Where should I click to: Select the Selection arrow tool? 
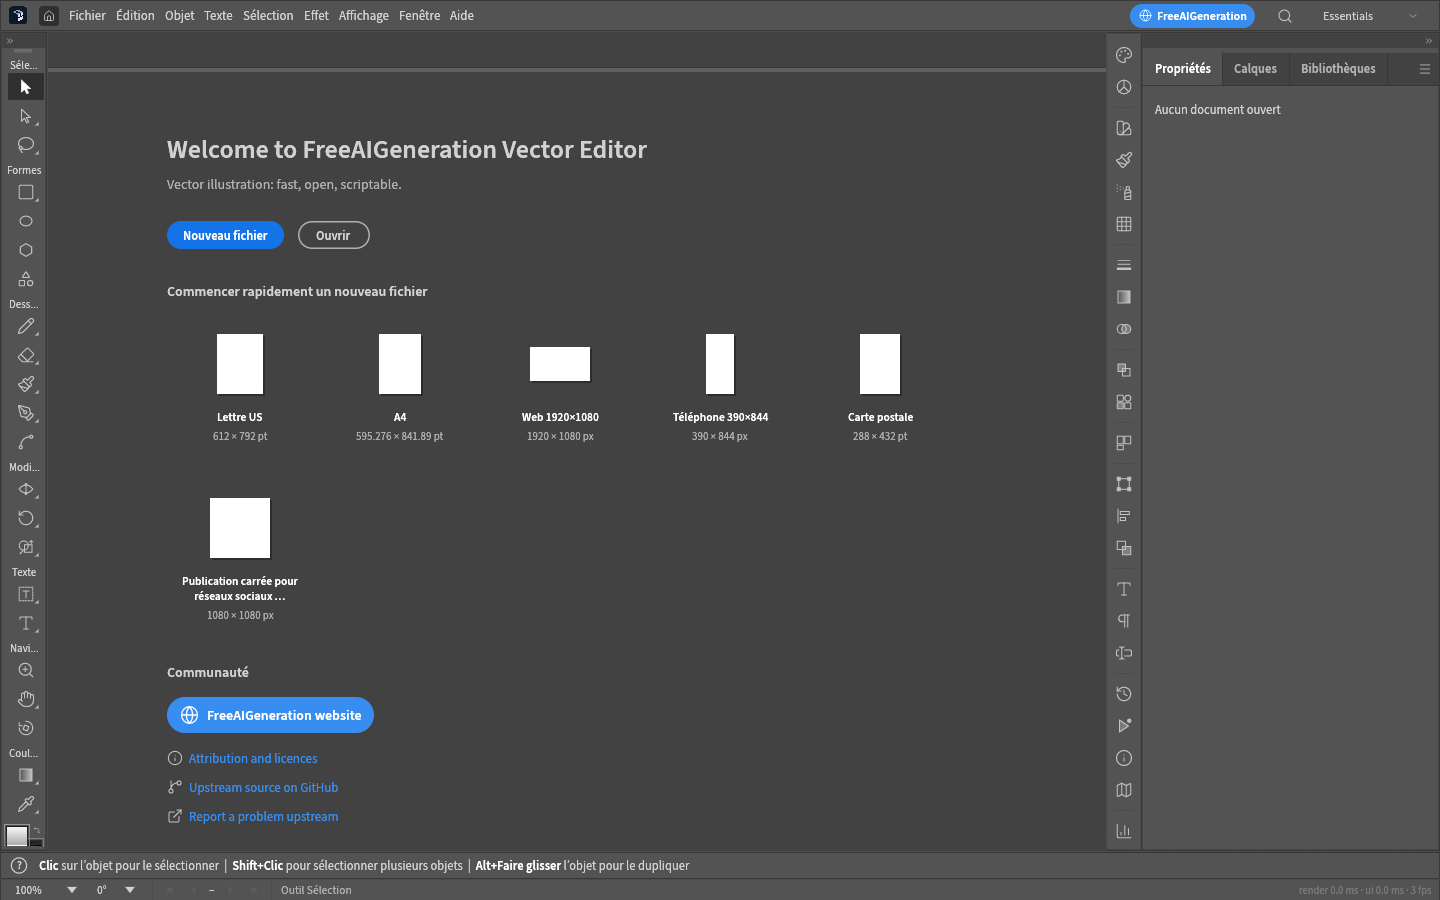(26, 87)
